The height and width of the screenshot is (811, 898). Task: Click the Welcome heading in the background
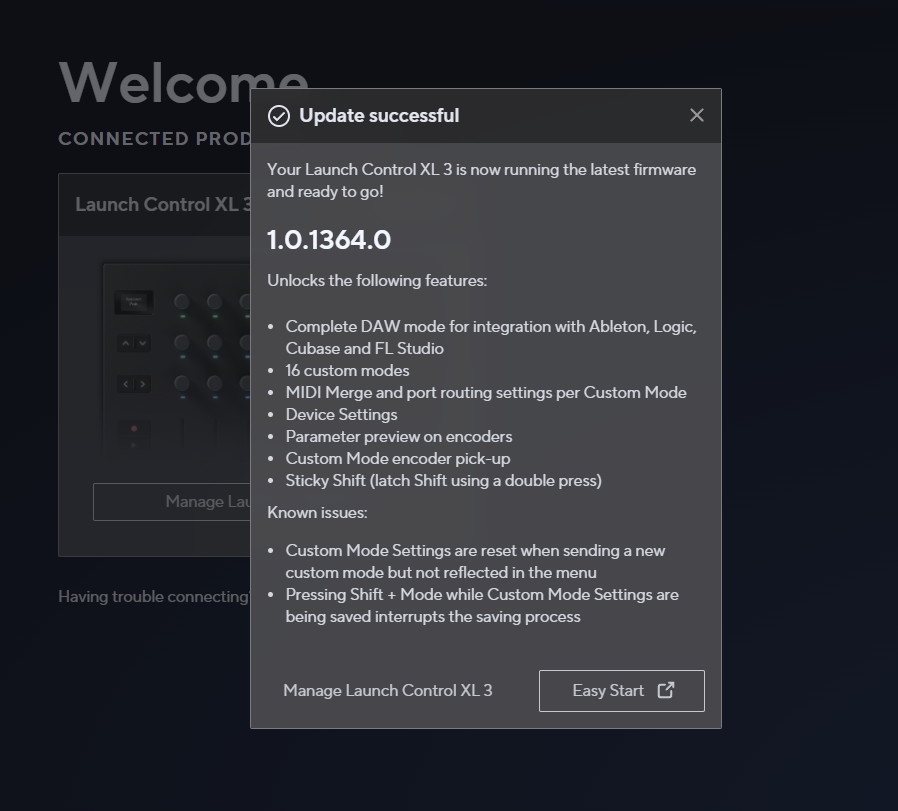point(183,82)
